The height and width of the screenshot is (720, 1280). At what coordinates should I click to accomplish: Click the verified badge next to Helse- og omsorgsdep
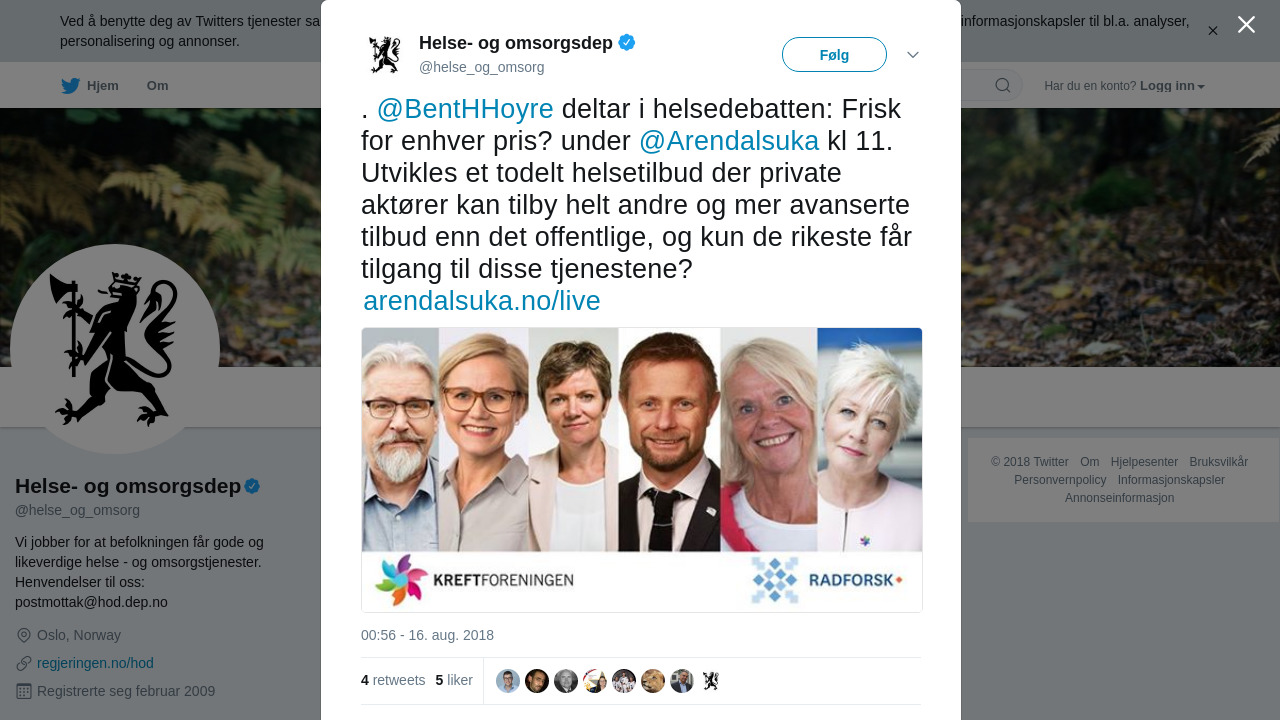coord(627,42)
